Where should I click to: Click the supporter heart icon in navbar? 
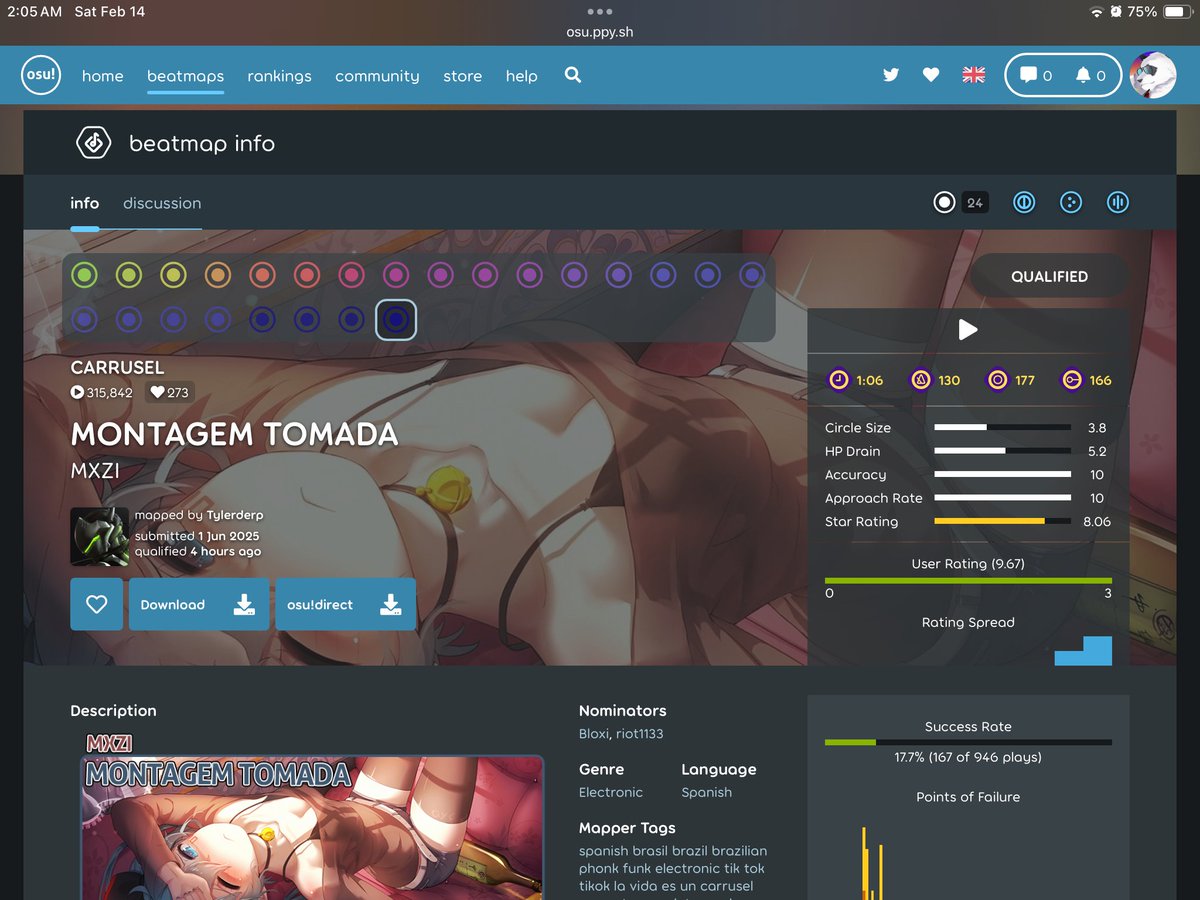coord(931,75)
